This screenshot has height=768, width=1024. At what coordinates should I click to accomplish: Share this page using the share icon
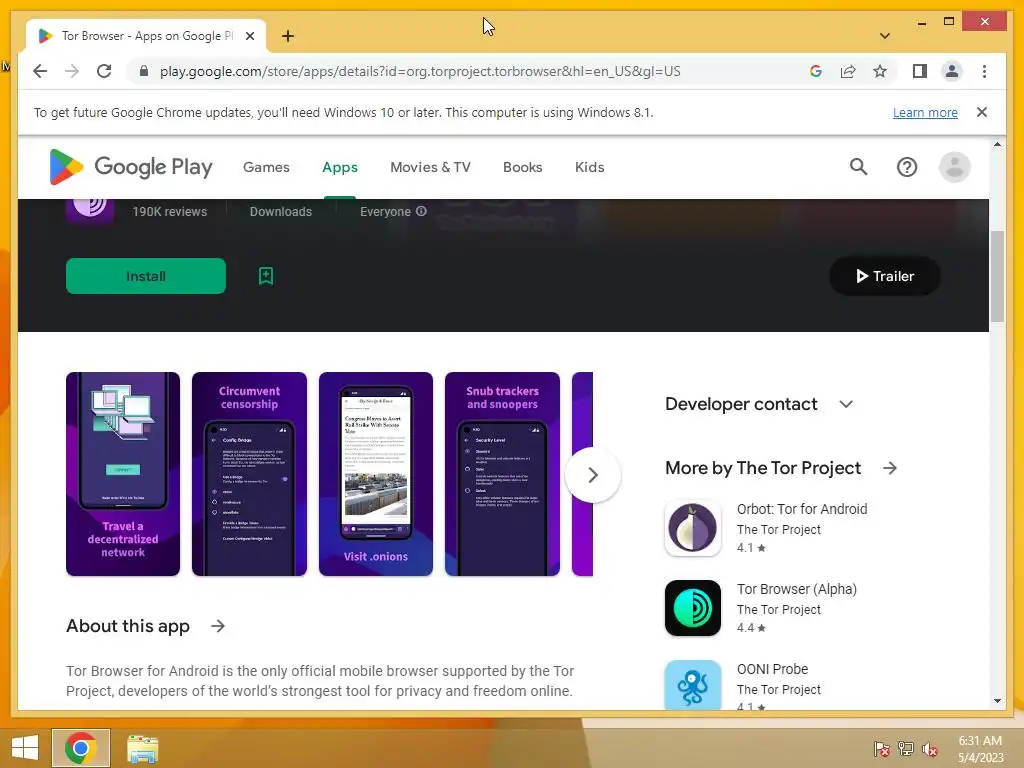[x=848, y=71]
